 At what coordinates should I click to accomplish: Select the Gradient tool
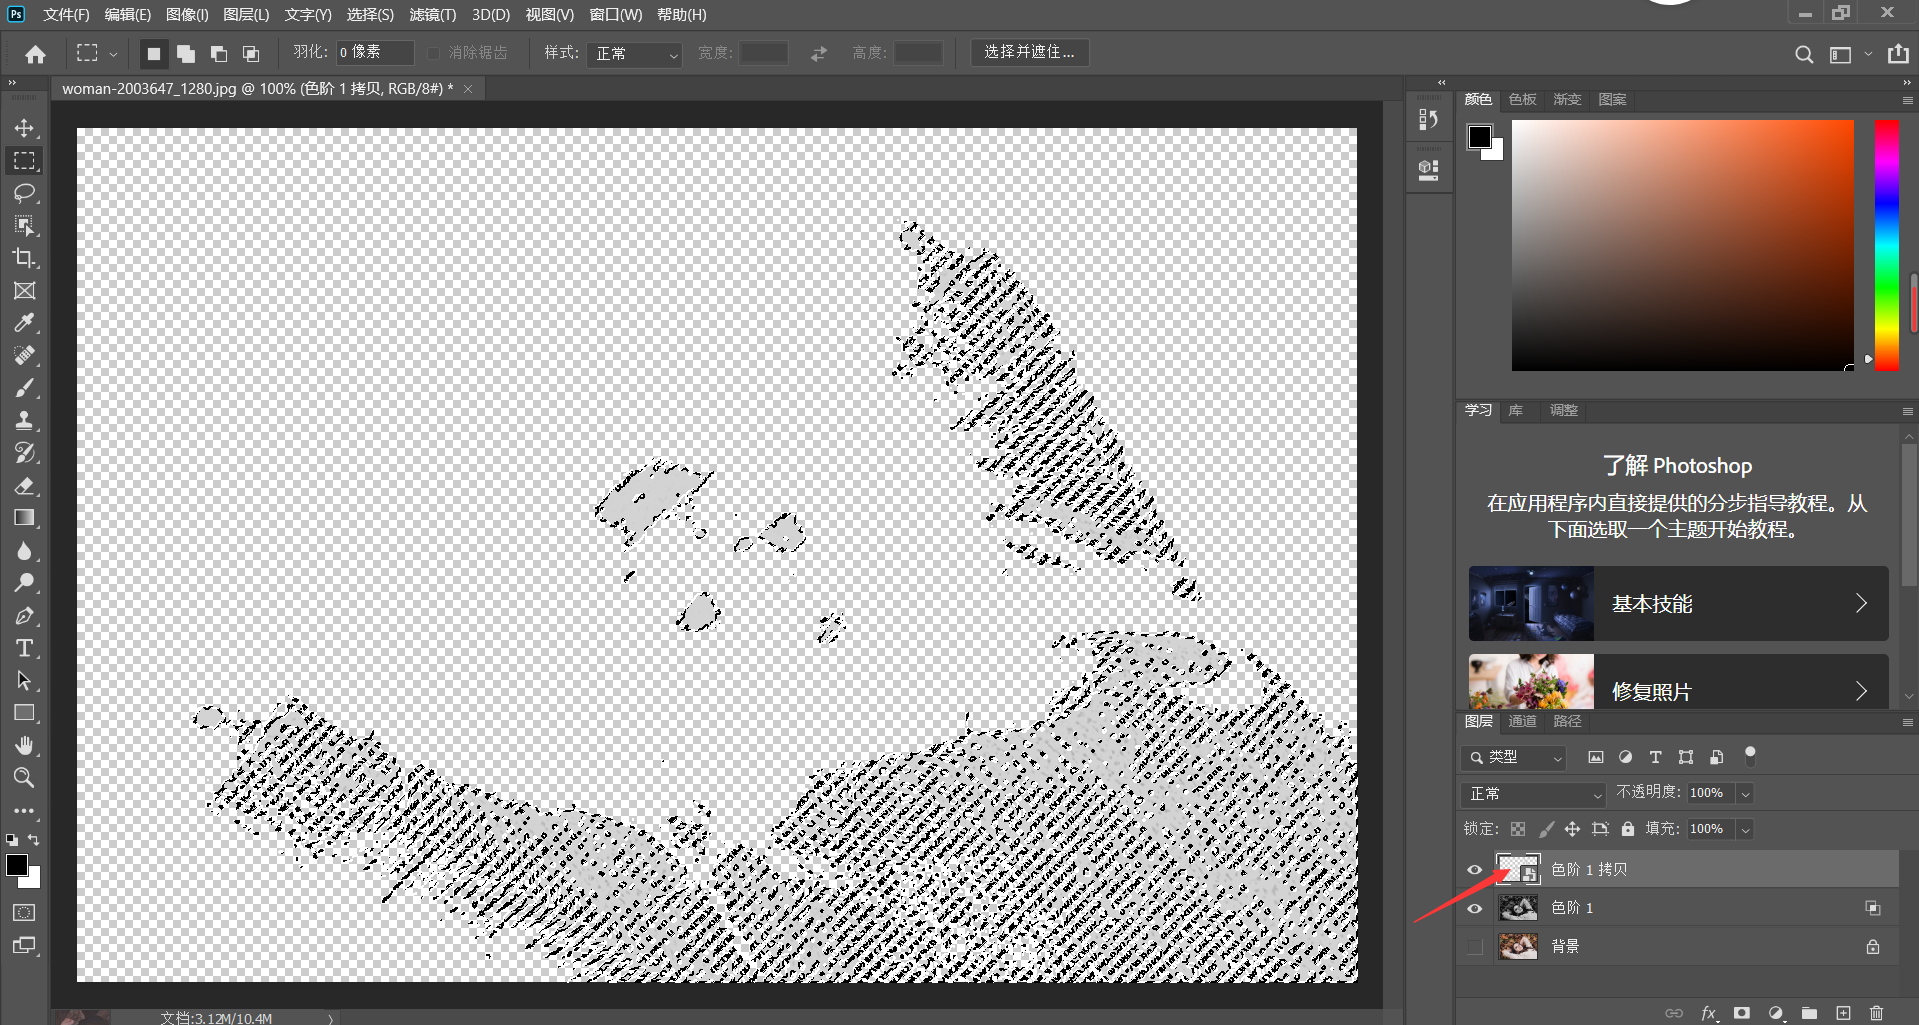24,518
